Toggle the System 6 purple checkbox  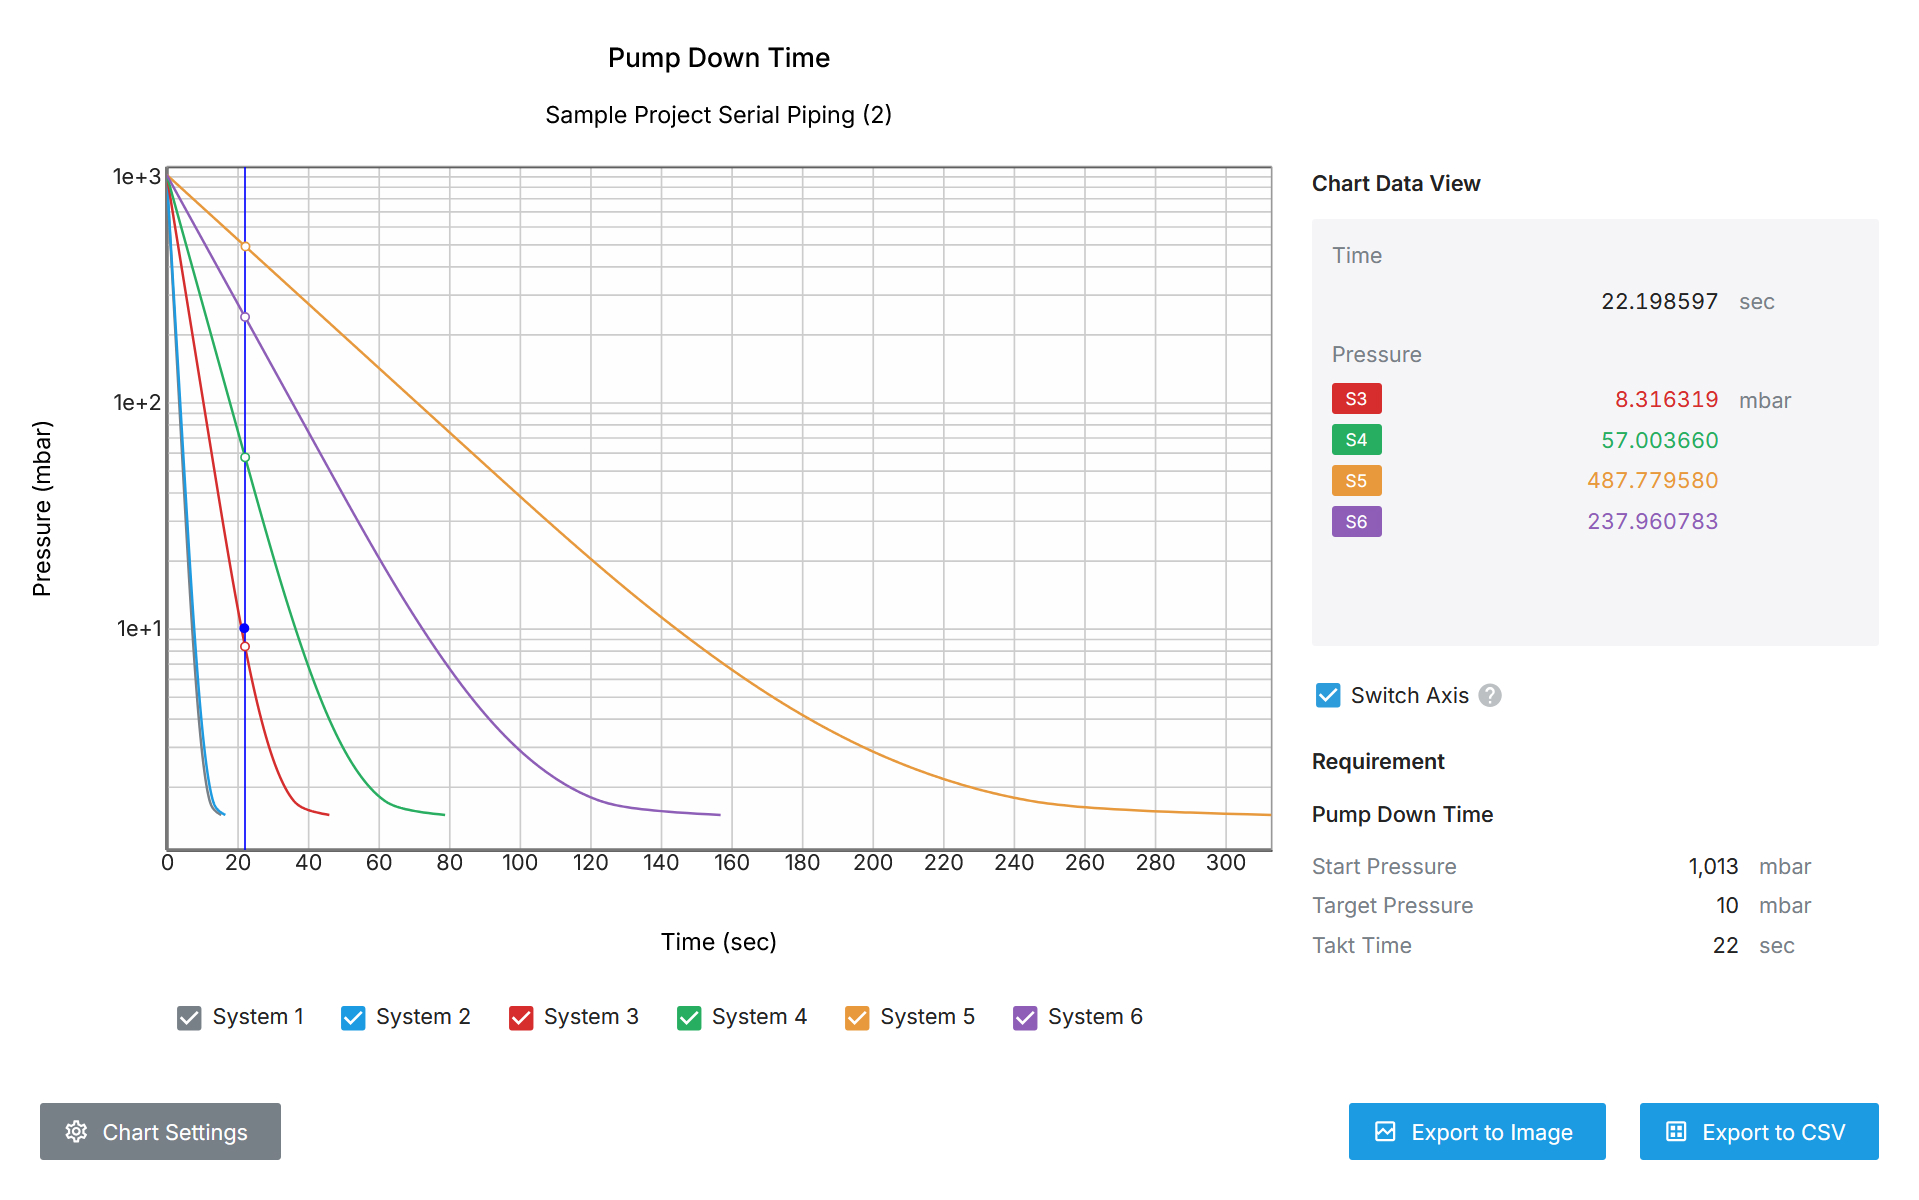[x=1025, y=1018]
